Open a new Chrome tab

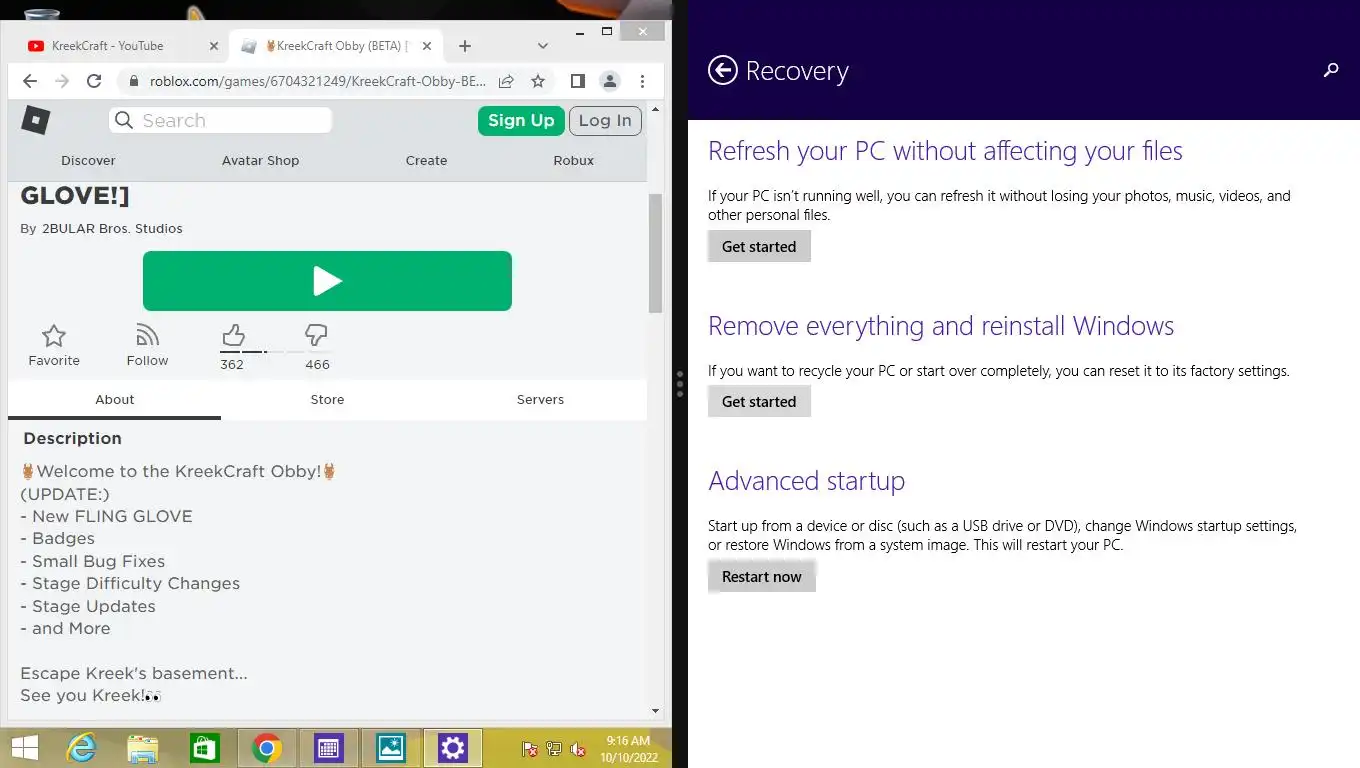coord(465,46)
